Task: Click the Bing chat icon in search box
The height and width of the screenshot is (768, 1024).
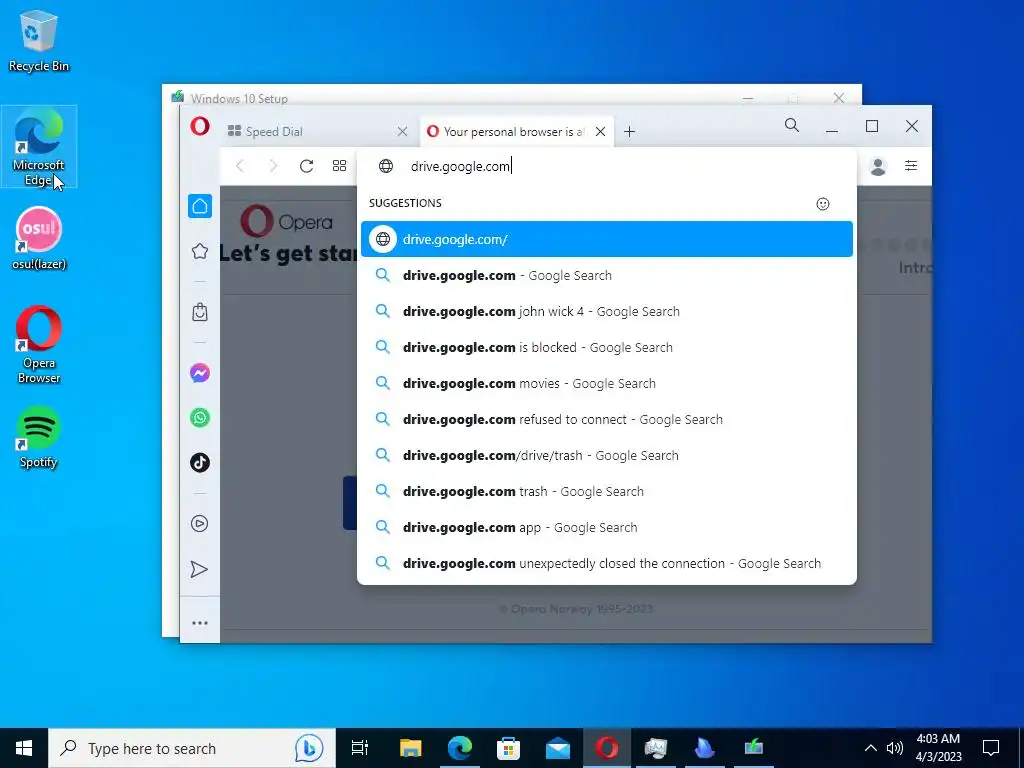Action: click(x=308, y=748)
